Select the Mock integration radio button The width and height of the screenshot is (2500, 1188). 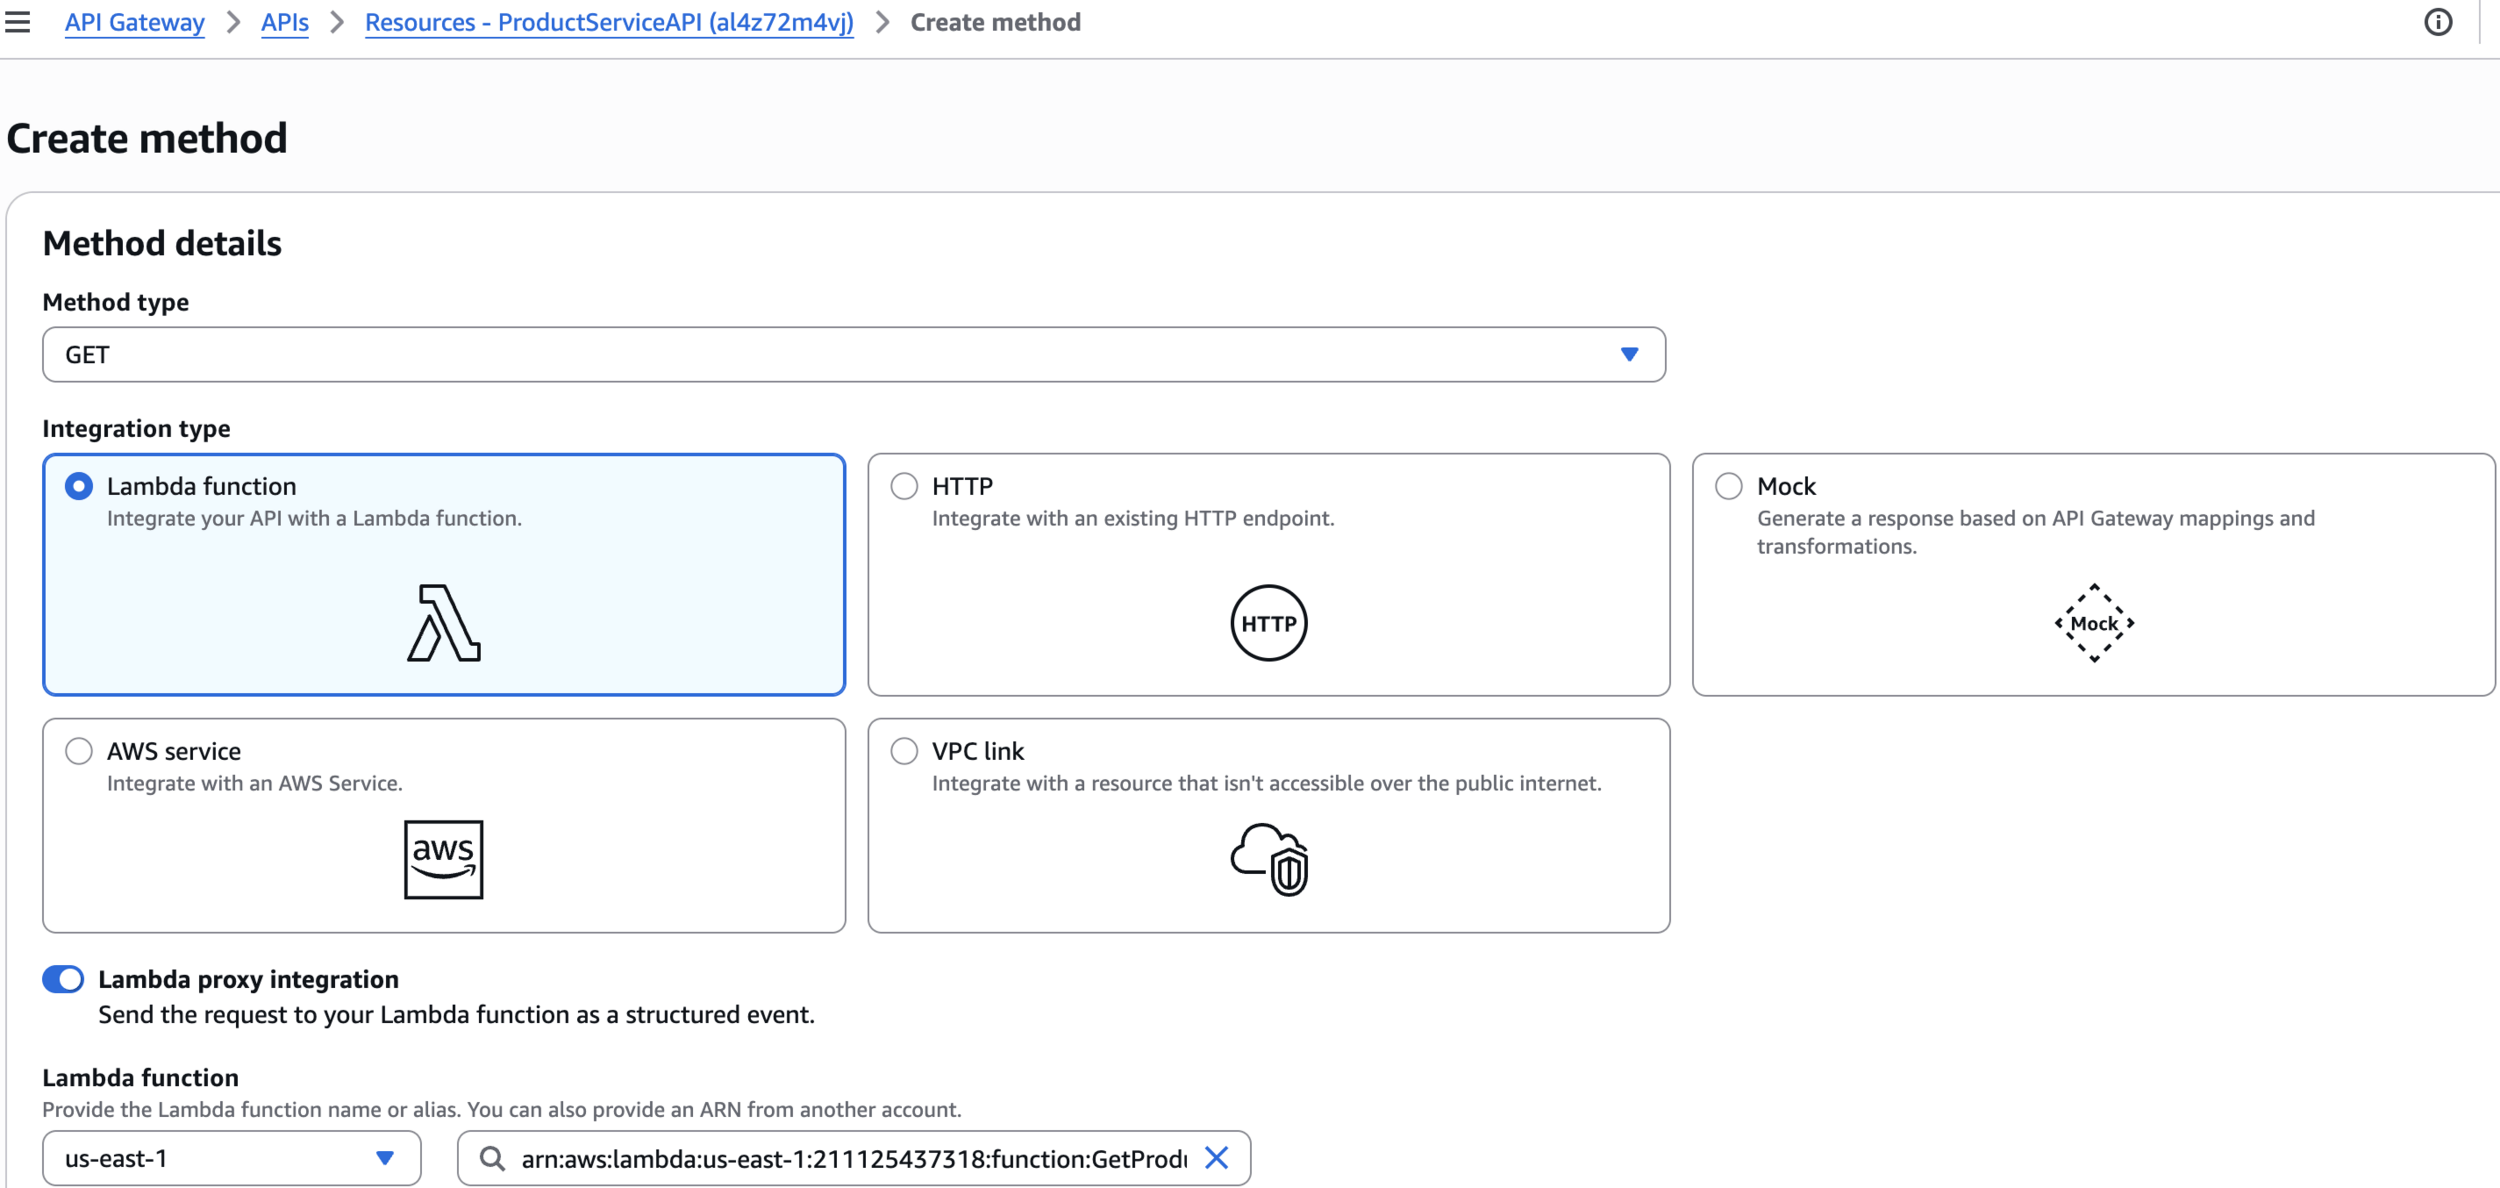[x=1728, y=486]
